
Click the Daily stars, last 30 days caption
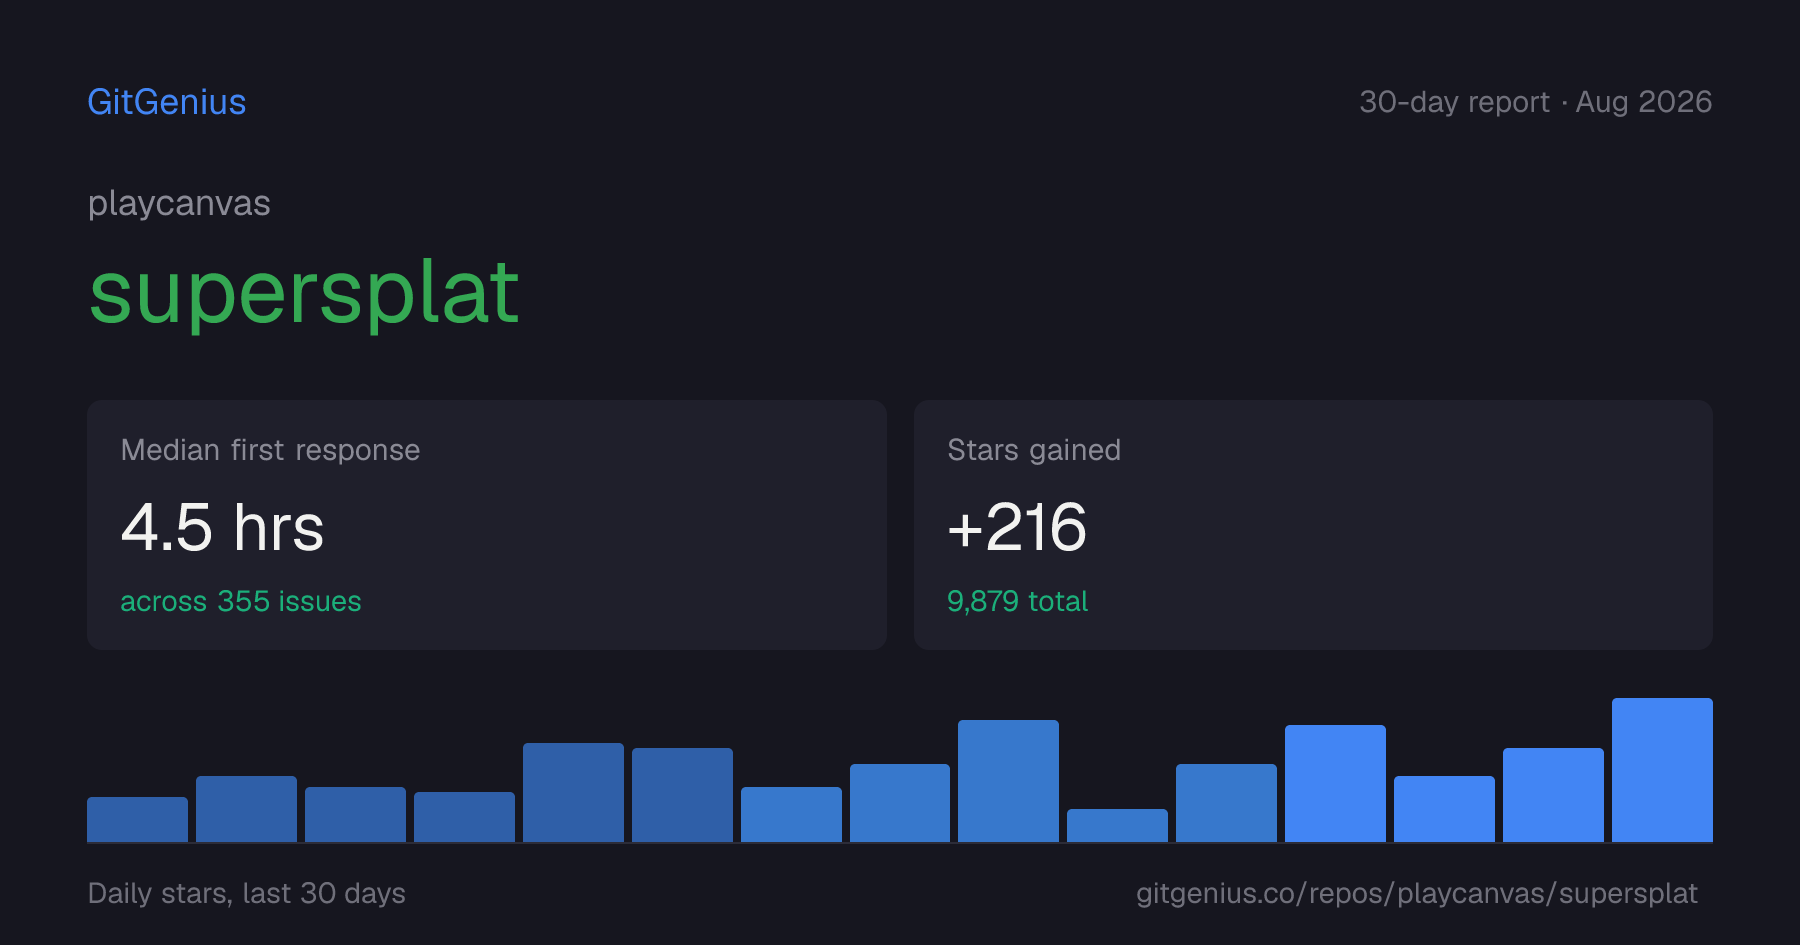pyautogui.click(x=247, y=893)
